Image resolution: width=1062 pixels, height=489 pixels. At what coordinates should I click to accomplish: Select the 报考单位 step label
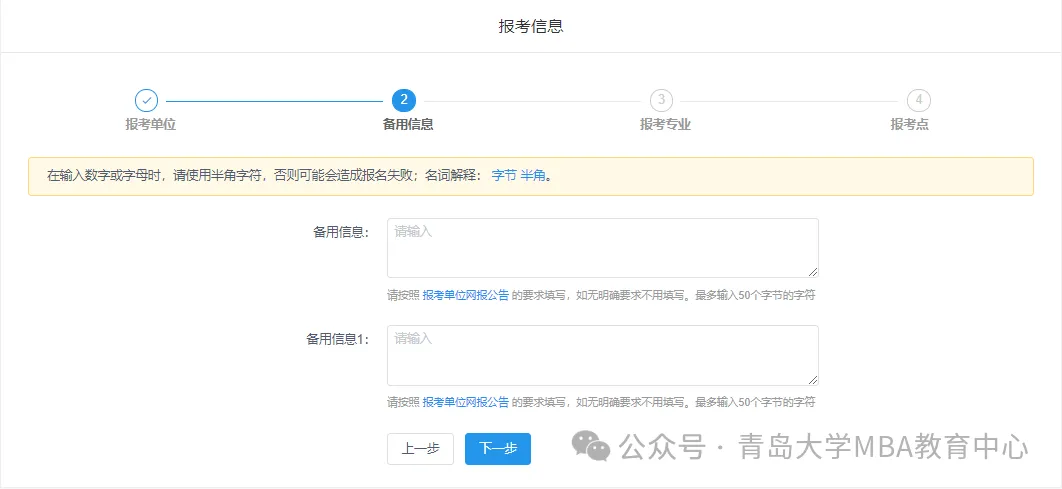150,125
